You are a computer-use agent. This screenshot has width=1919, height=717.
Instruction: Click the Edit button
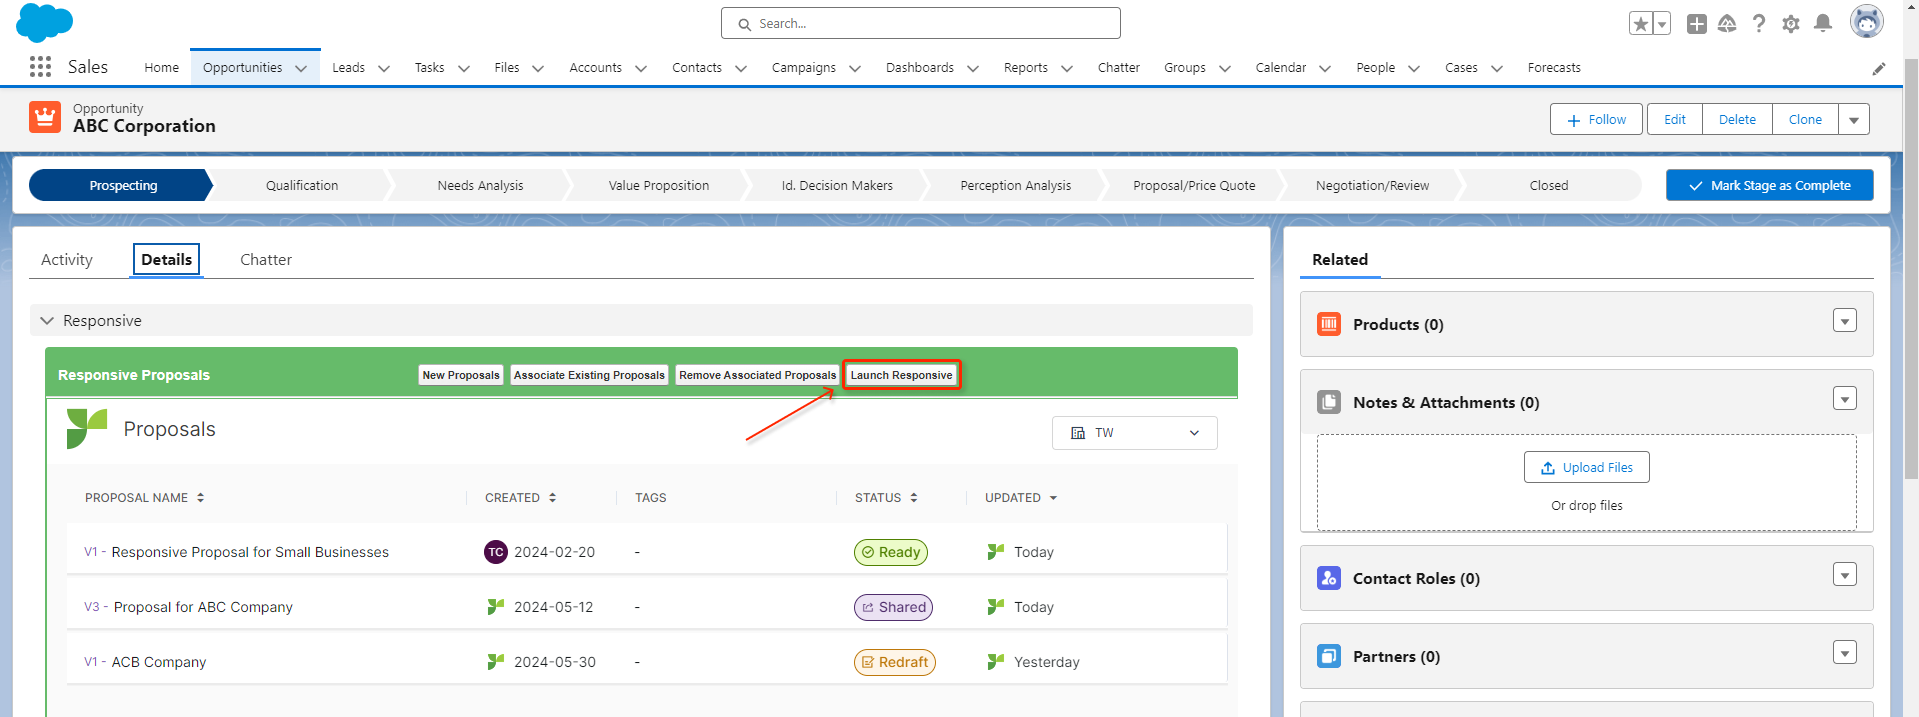(1675, 119)
